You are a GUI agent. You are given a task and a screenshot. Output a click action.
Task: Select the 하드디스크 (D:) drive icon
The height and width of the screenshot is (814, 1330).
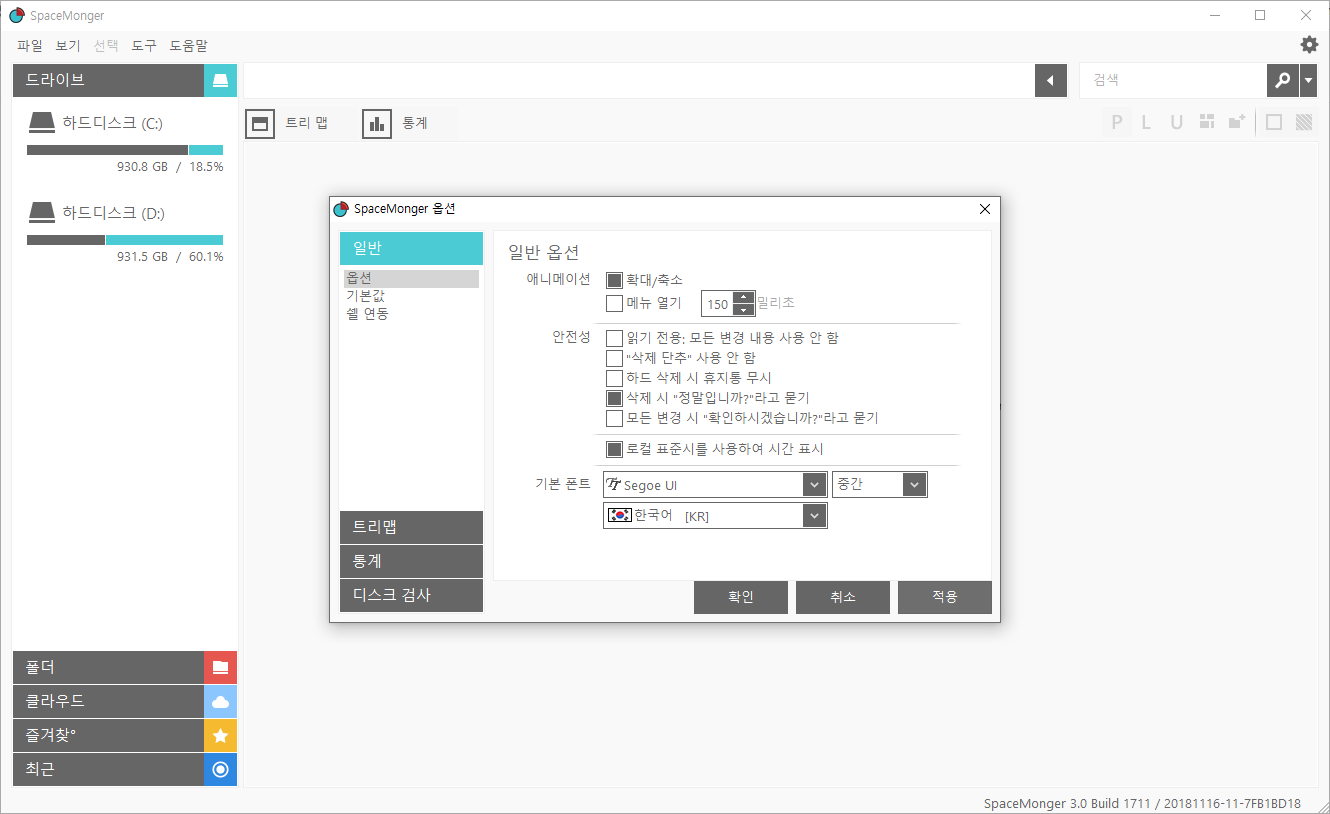pos(41,213)
